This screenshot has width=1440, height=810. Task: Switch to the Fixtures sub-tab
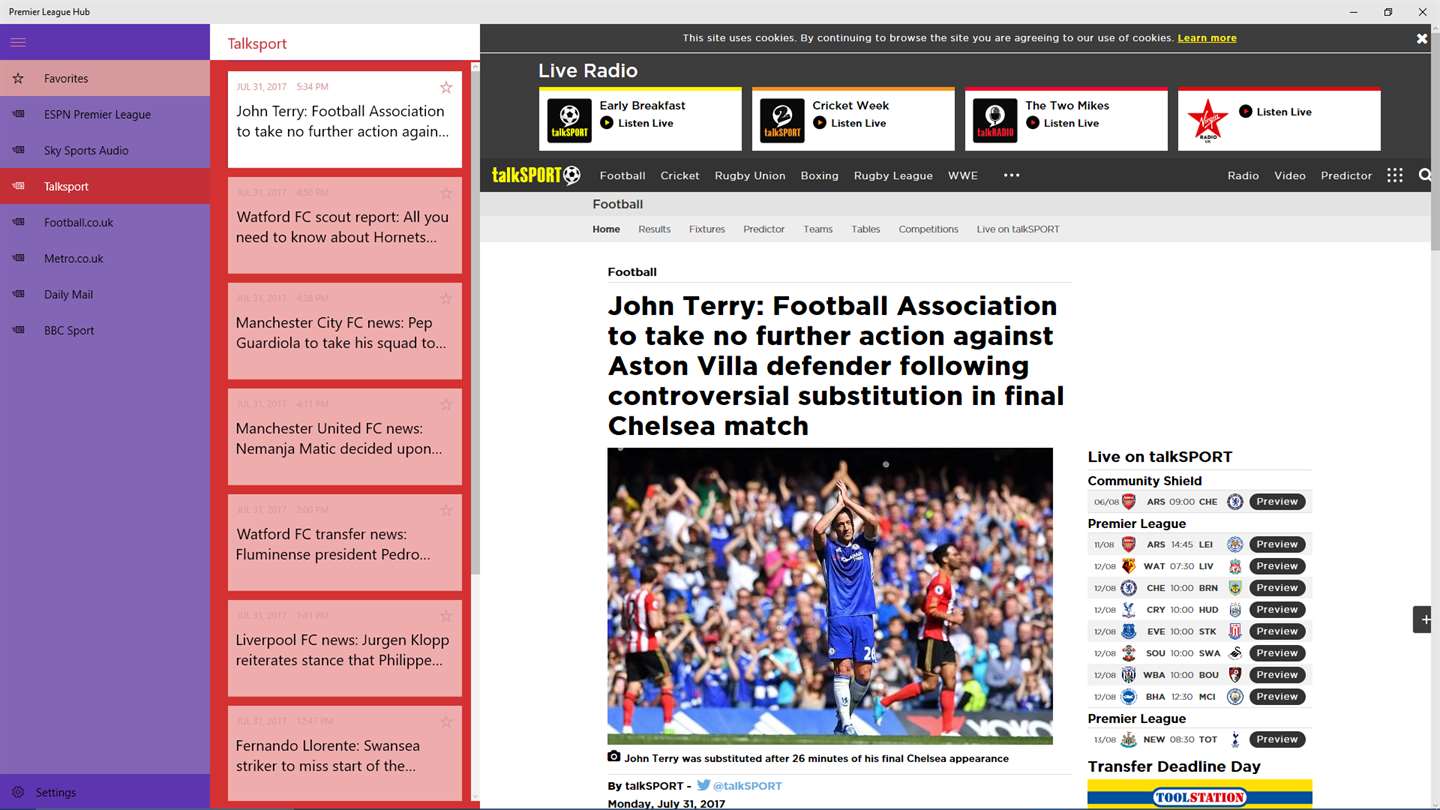point(707,229)
